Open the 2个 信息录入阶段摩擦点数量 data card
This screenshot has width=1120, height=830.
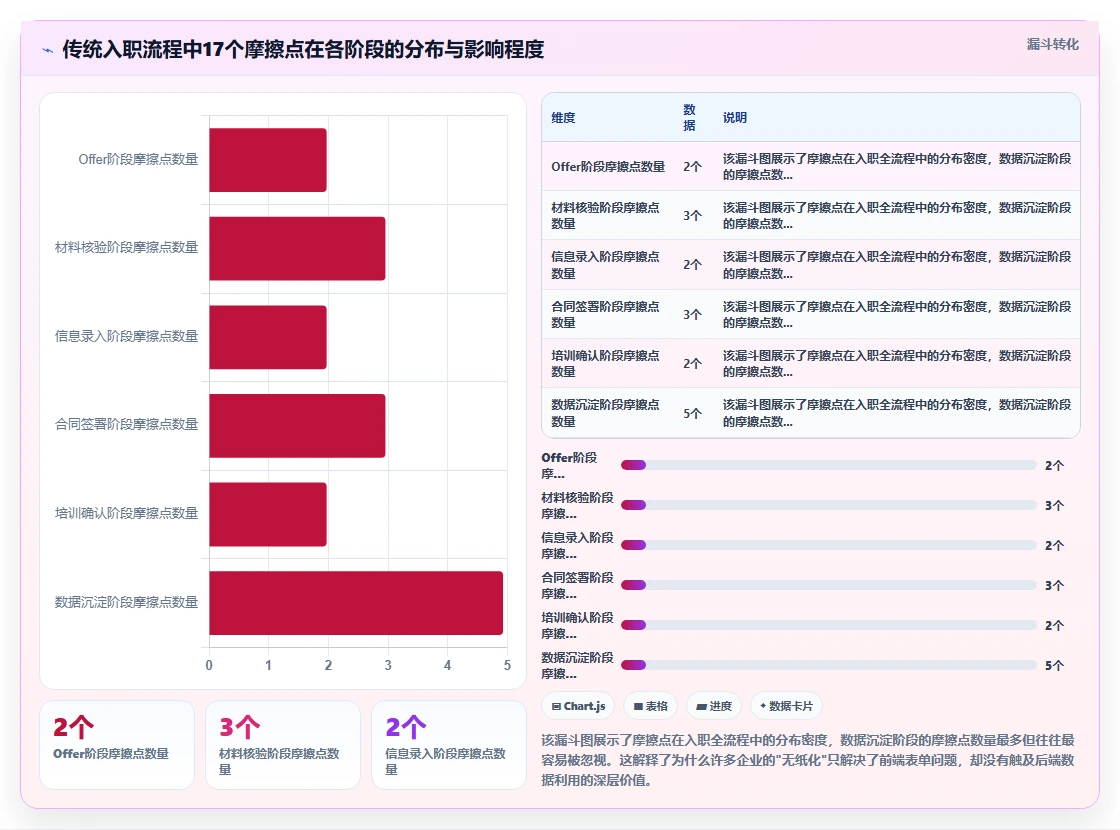coord(449,744)
